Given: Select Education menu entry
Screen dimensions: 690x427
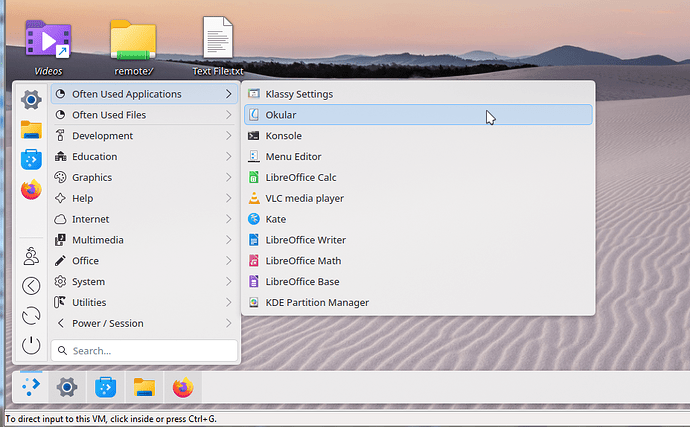Looking at the screenshot, I should (144, 156).
